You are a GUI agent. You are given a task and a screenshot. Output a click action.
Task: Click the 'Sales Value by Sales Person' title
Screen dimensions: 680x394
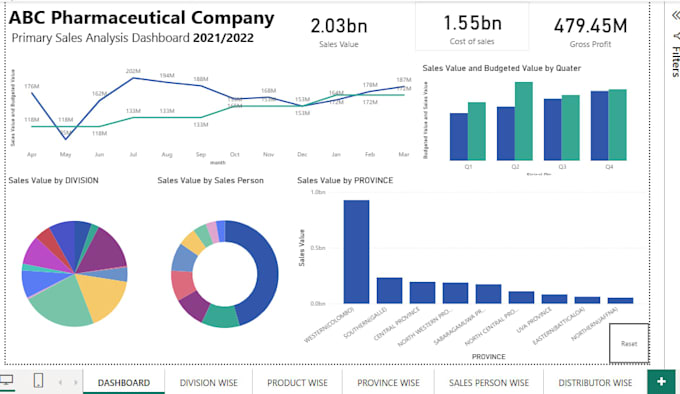coord(210,180)
